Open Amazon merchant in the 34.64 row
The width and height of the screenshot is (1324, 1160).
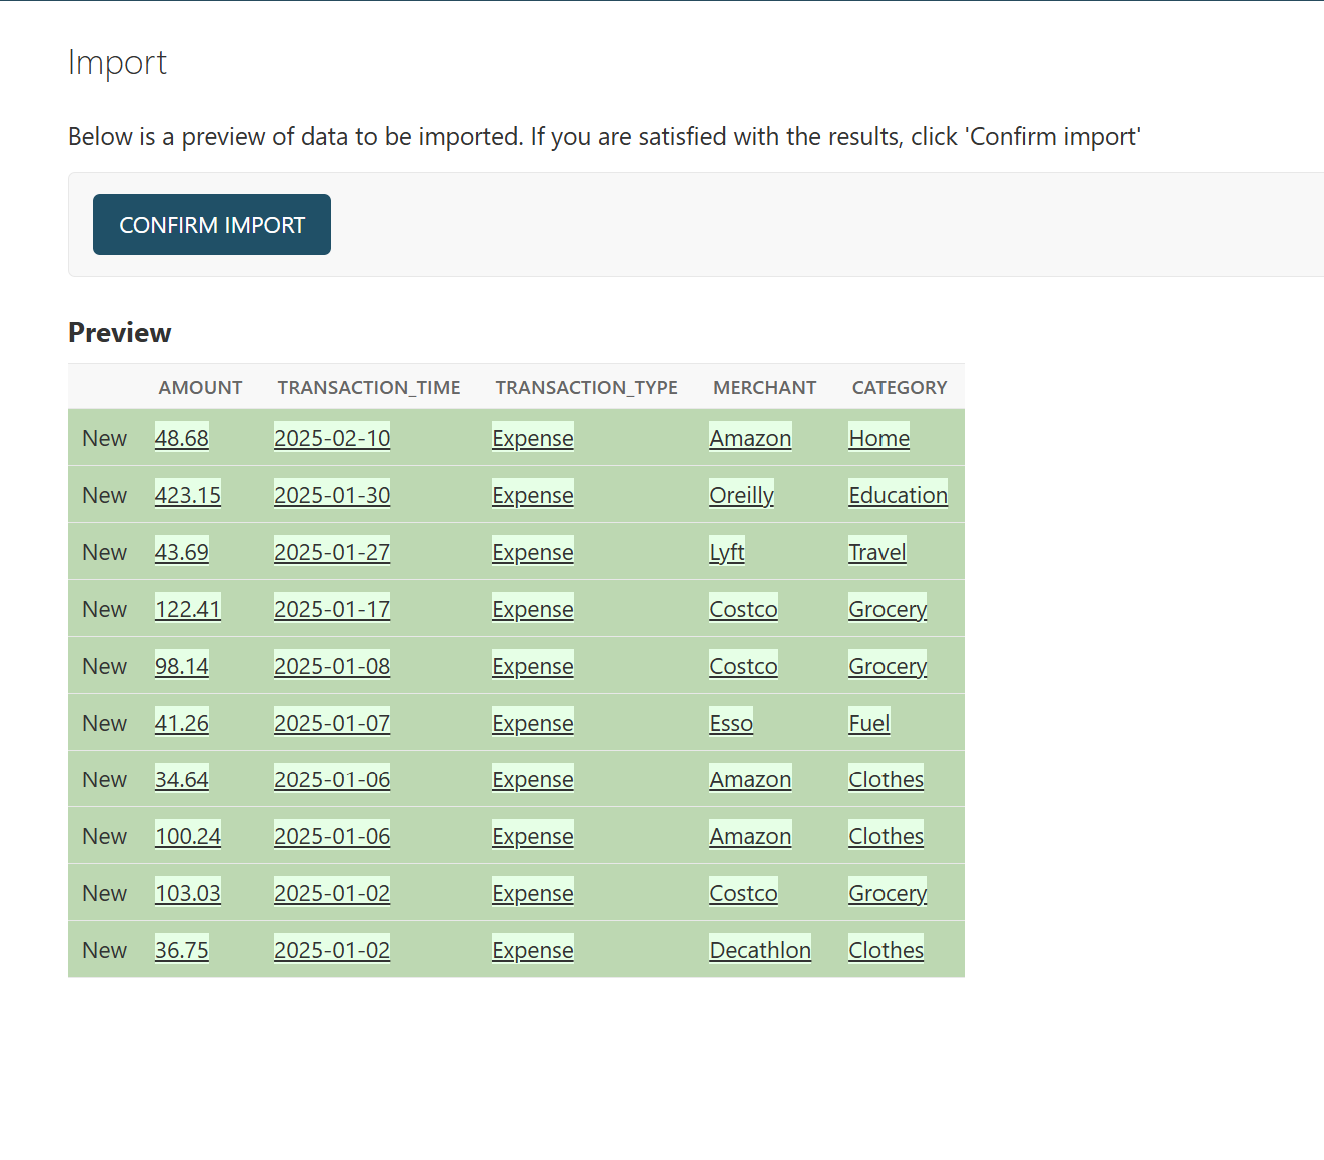(x=750, y=779)
